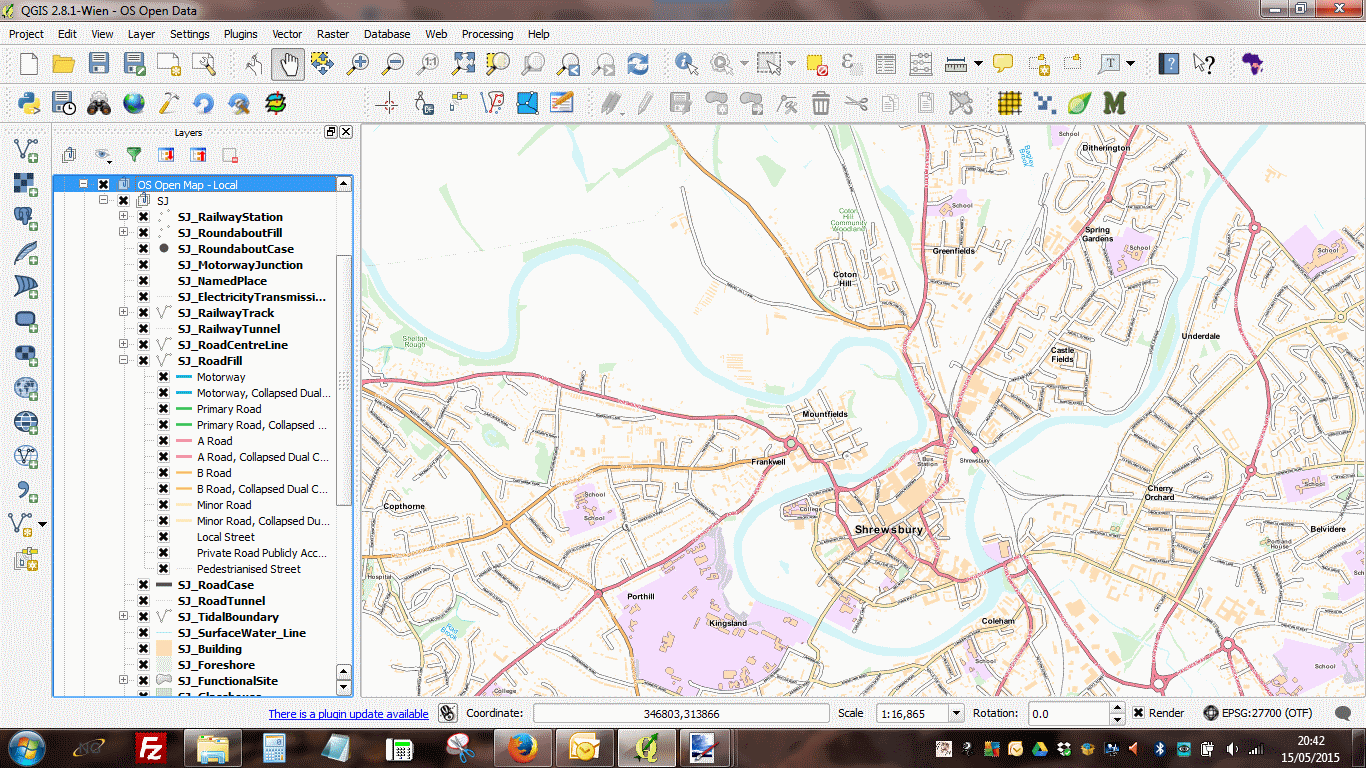The image size is (1366, 768).
Task: Open the Raster menu
Action: (x=333, y=34)
